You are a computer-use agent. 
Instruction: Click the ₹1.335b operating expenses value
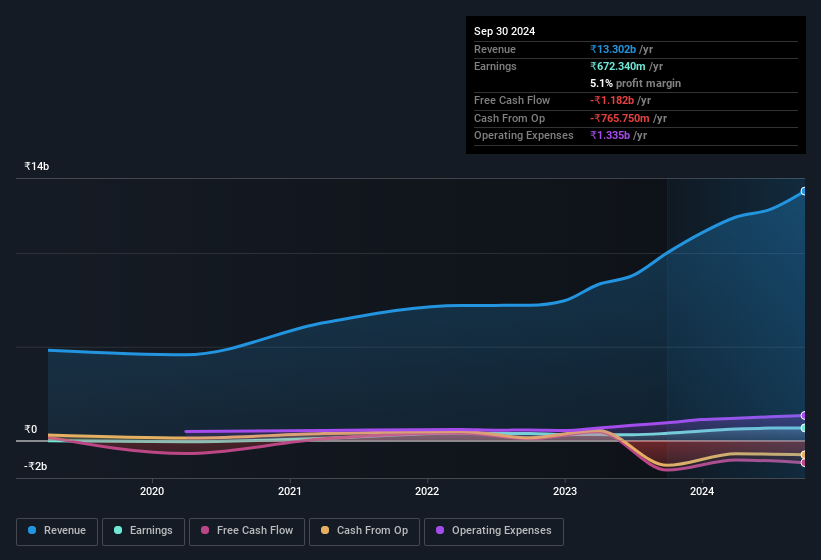[x=610, y=136]
